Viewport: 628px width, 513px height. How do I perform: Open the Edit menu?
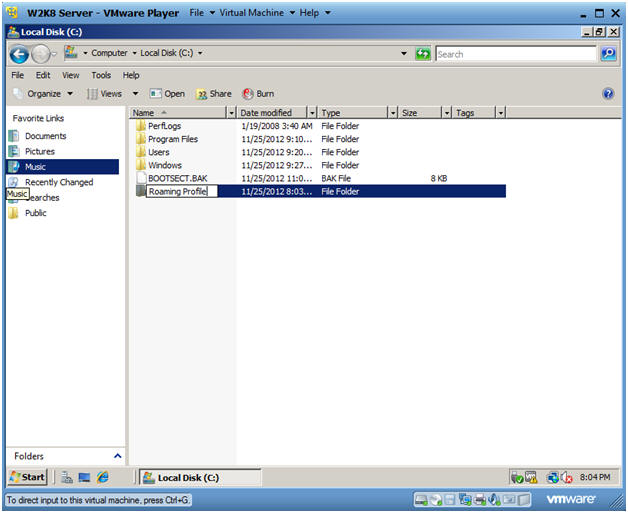[43, 75]
